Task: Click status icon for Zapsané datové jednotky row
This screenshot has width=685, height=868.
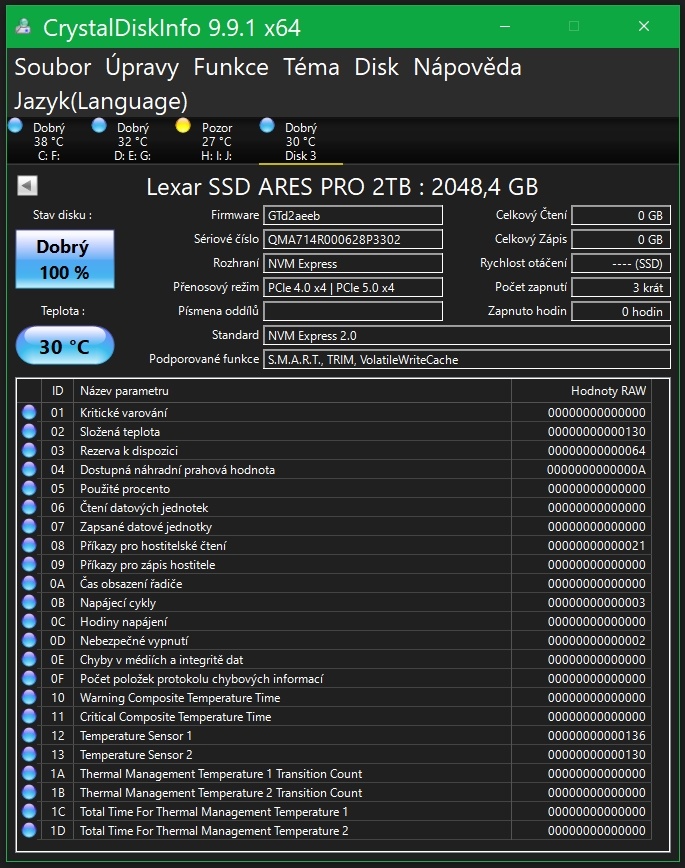Action: [x=29, y=526]
